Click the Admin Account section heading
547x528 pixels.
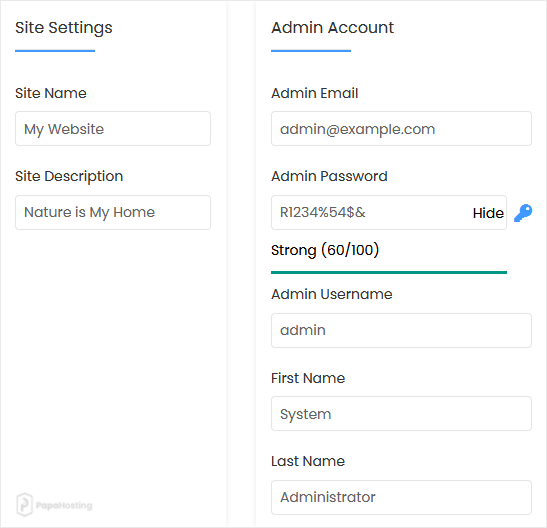point(332,28)
